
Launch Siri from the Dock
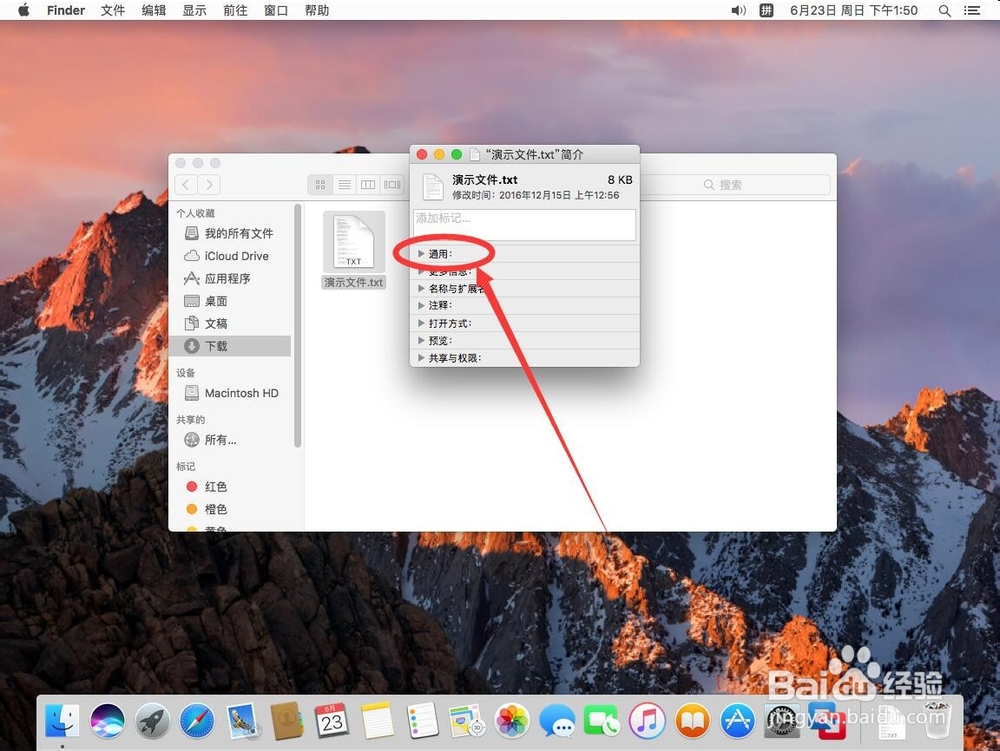click(107, 721)
